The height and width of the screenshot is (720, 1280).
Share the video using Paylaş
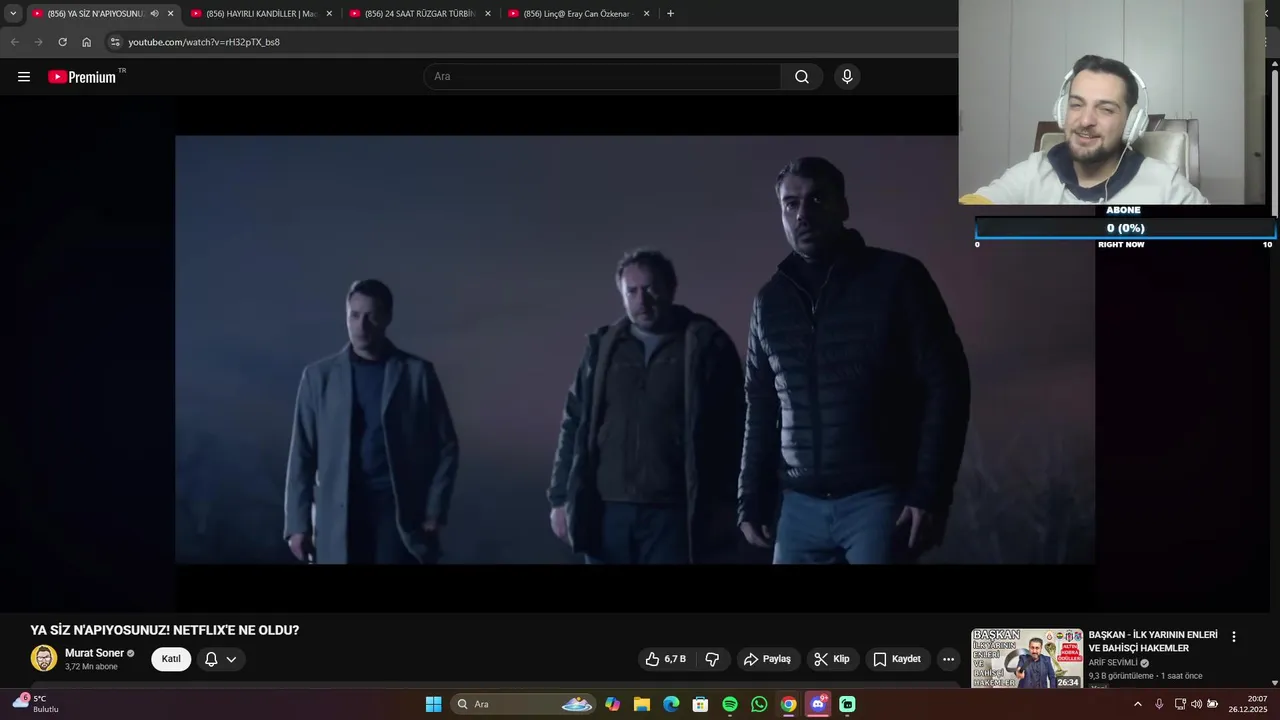tap(767, 659)
